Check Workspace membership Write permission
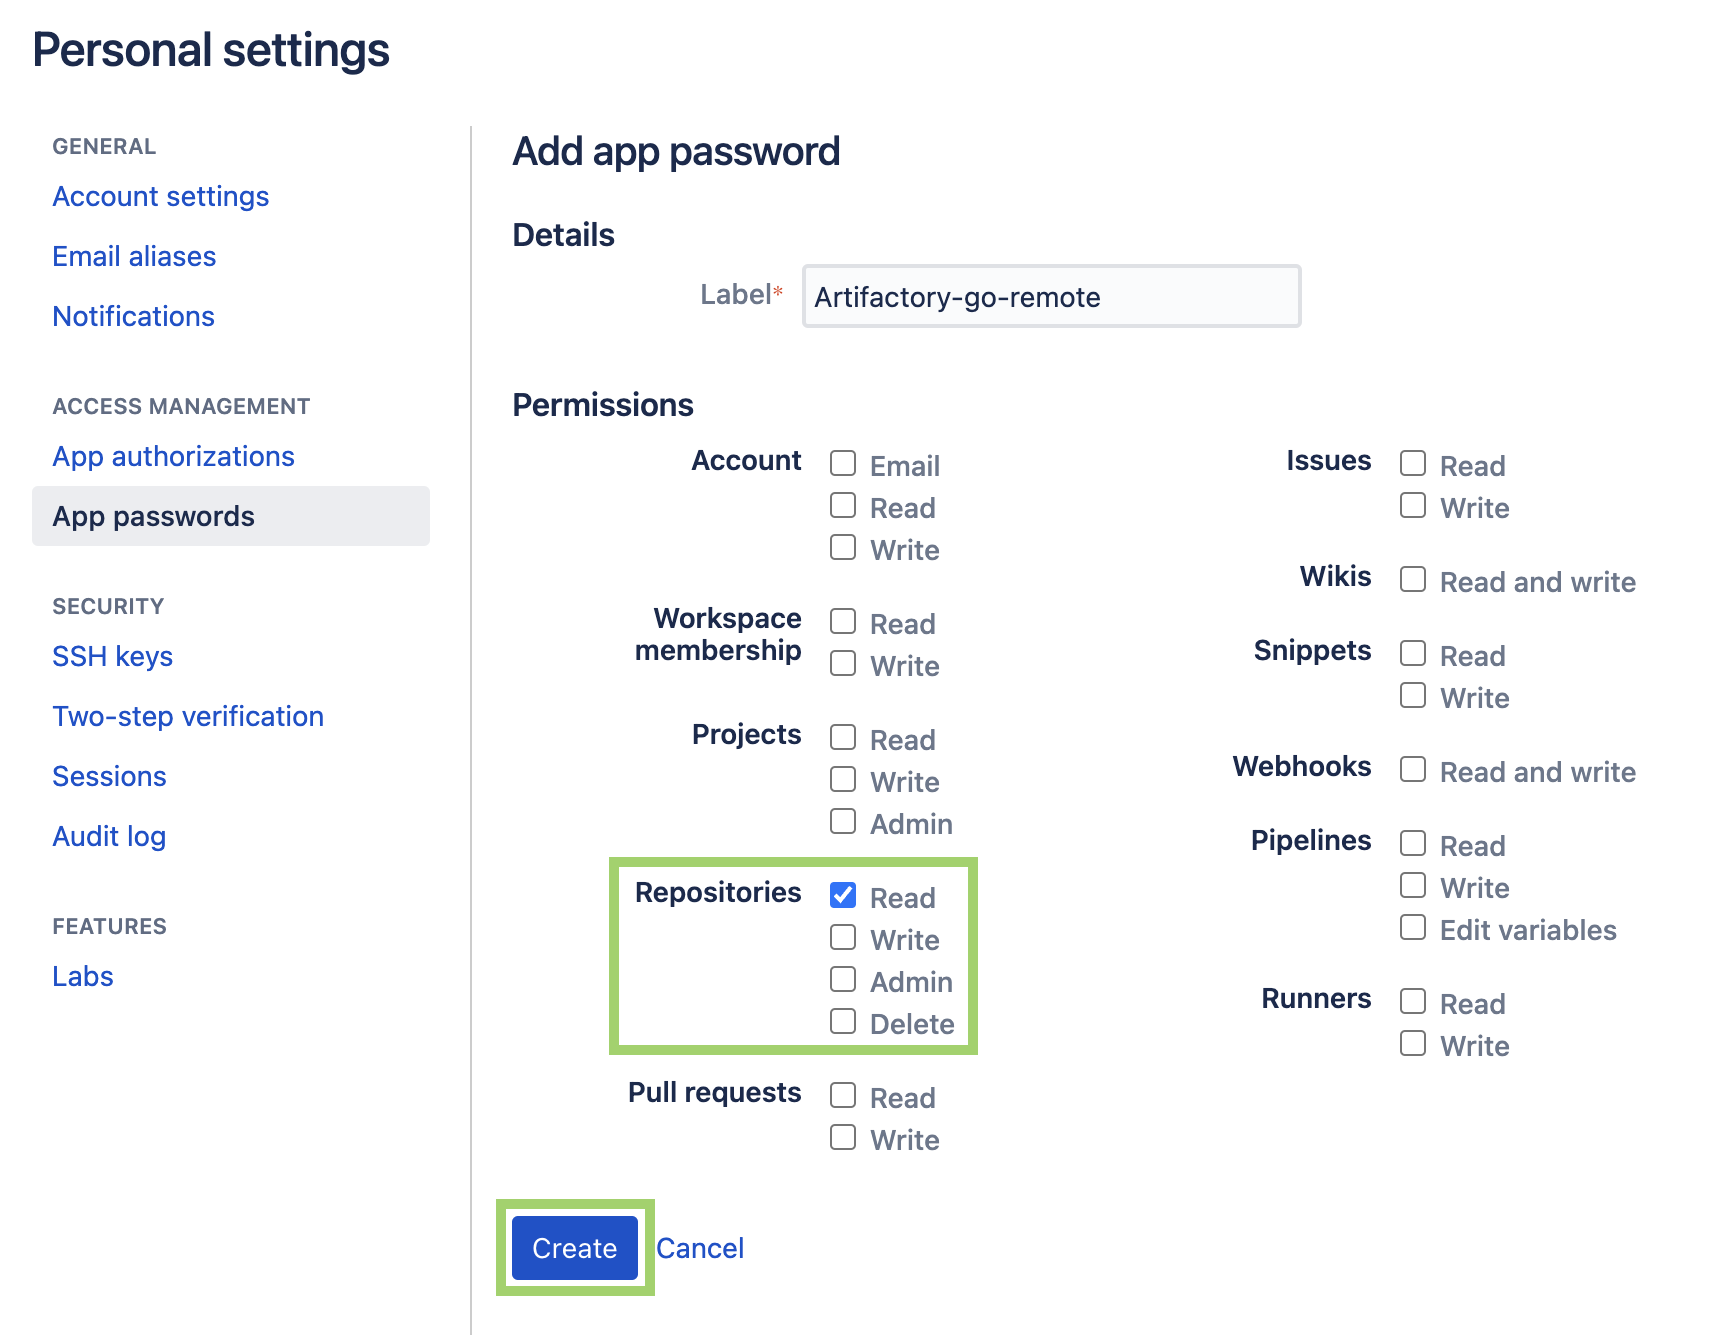This screenshot has height=1335, width=1709. pyautogui.click(x=843, y=663)
